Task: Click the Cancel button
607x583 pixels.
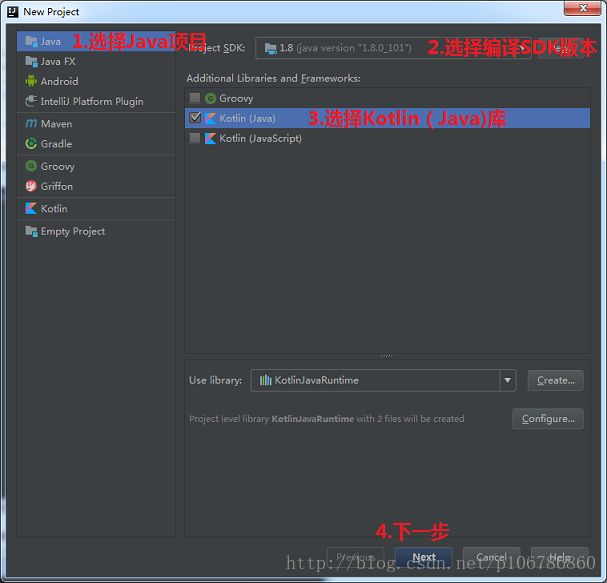Action: (x=491, y=557)
